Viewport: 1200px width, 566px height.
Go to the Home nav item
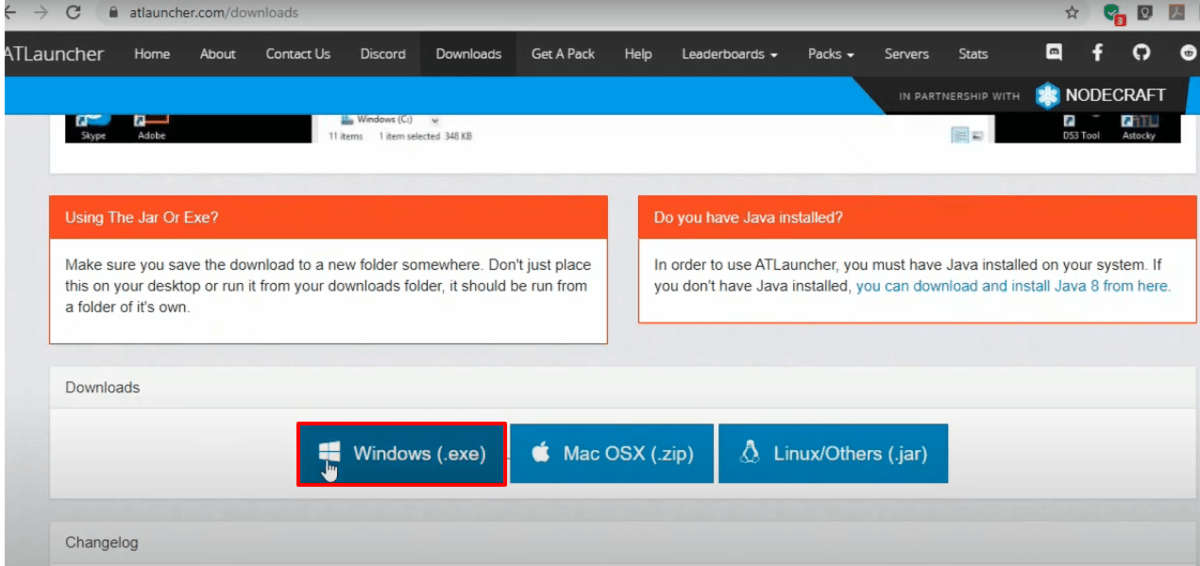point(152,54)
